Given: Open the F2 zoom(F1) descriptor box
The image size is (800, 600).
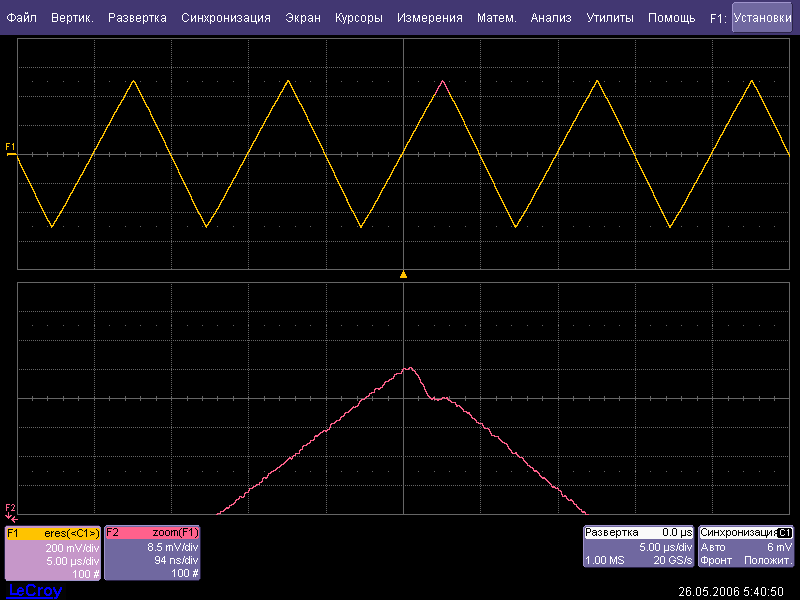Looking at the screenshot, I should (x=151, y=553).
